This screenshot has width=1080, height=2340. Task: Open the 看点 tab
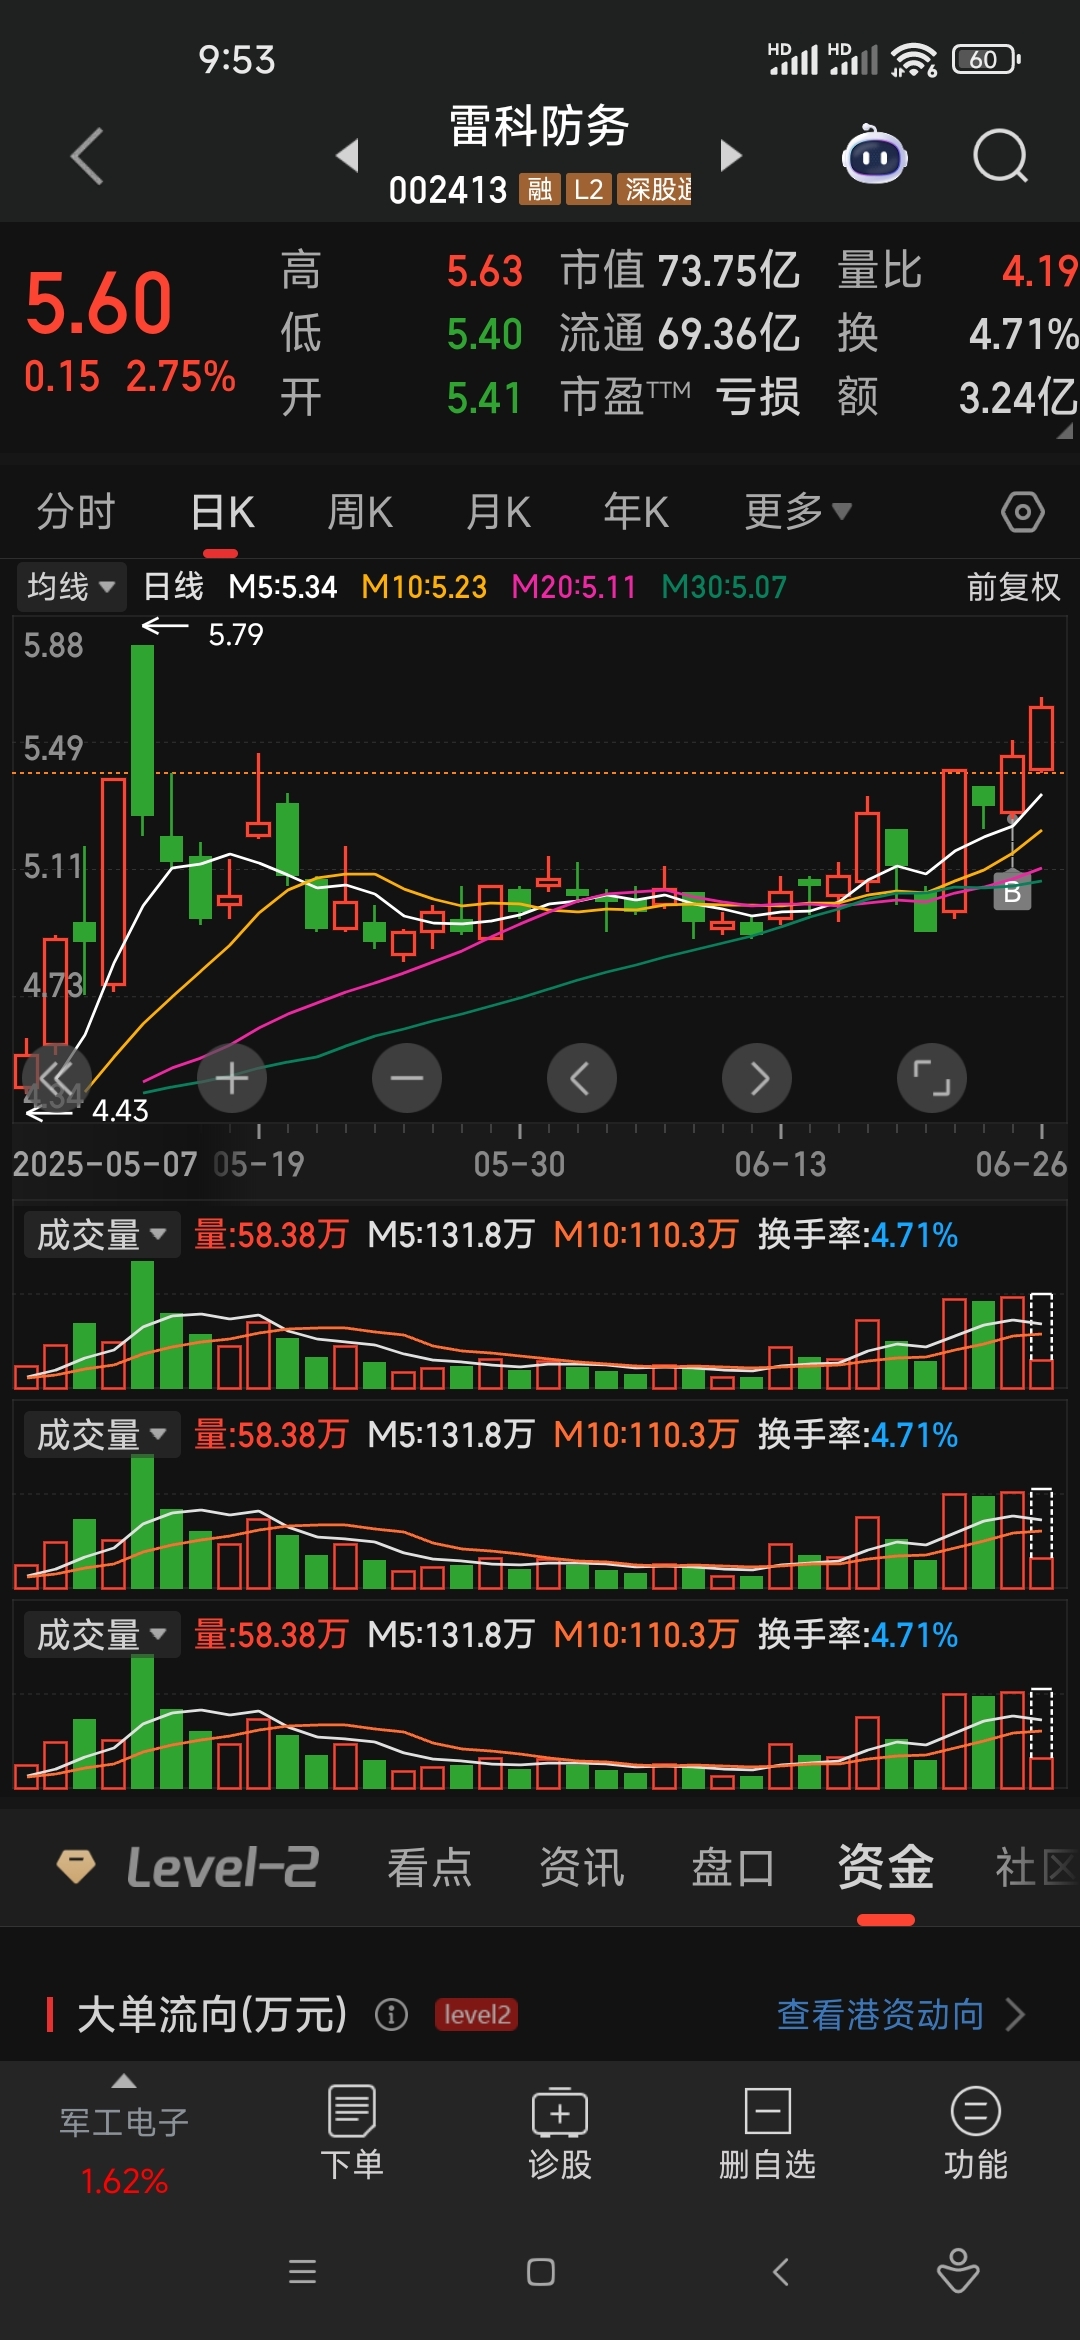tap(429, 1867)
